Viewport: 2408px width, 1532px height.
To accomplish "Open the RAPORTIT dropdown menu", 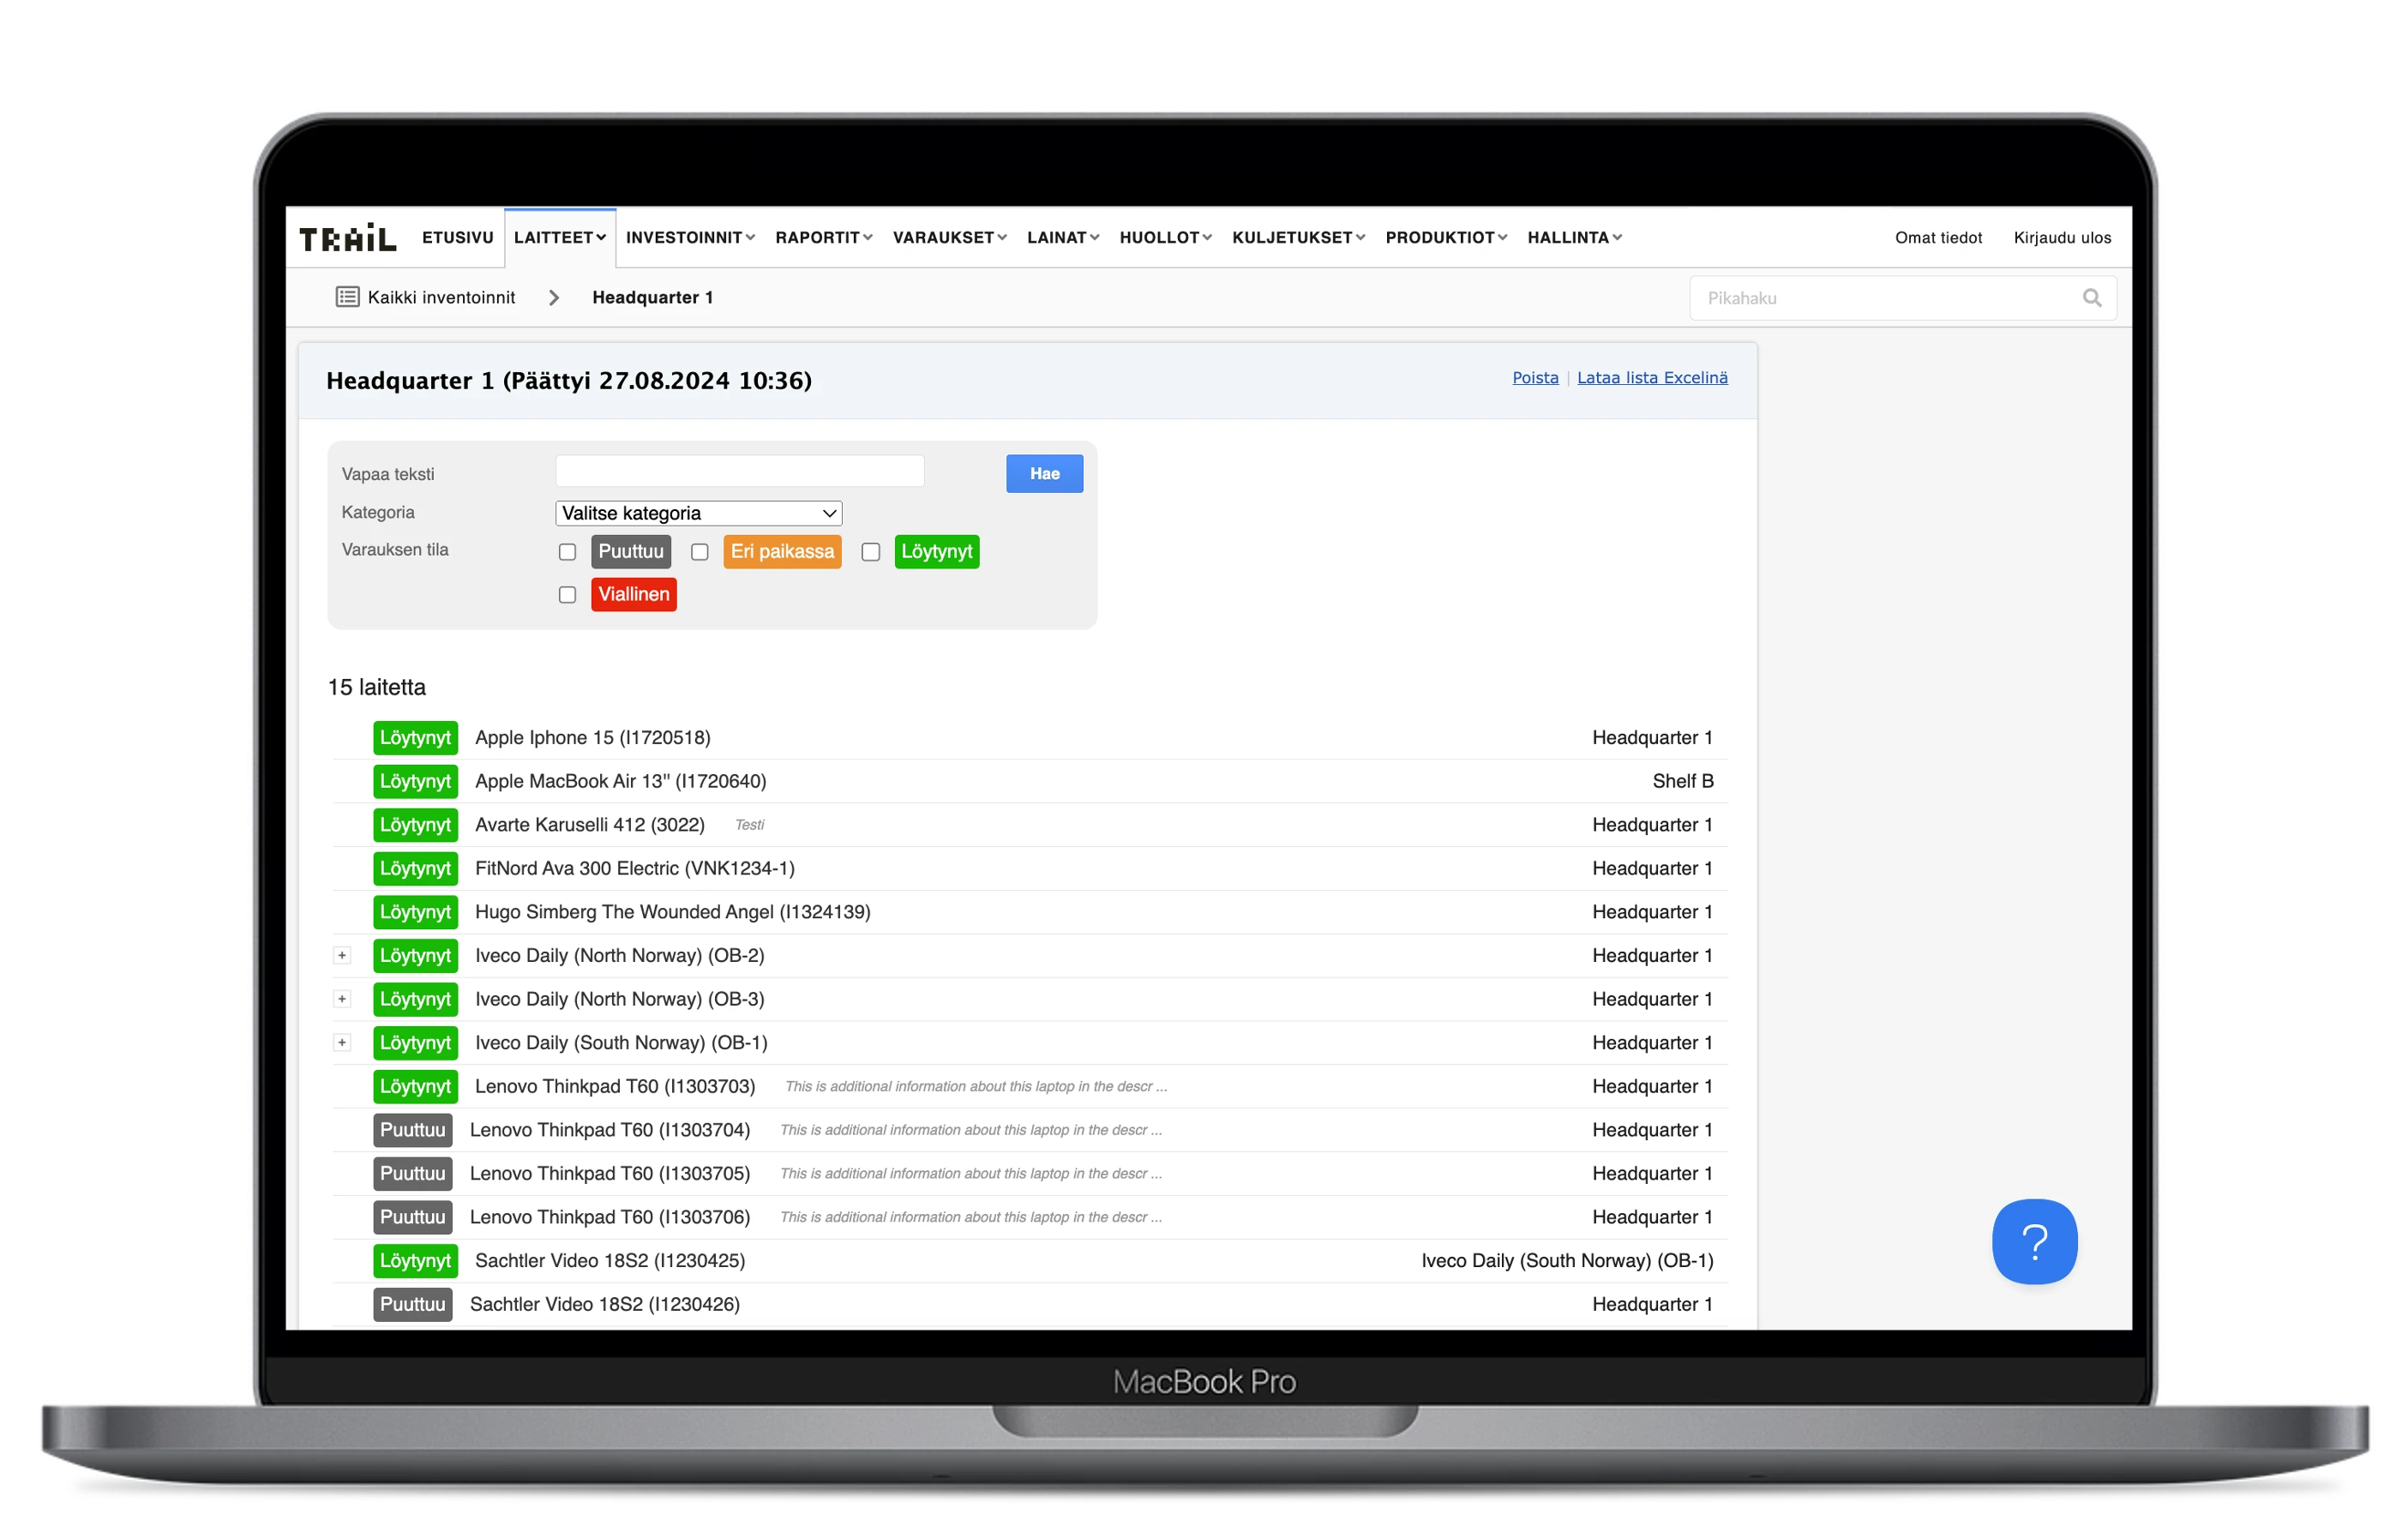I will pos(824,238).
